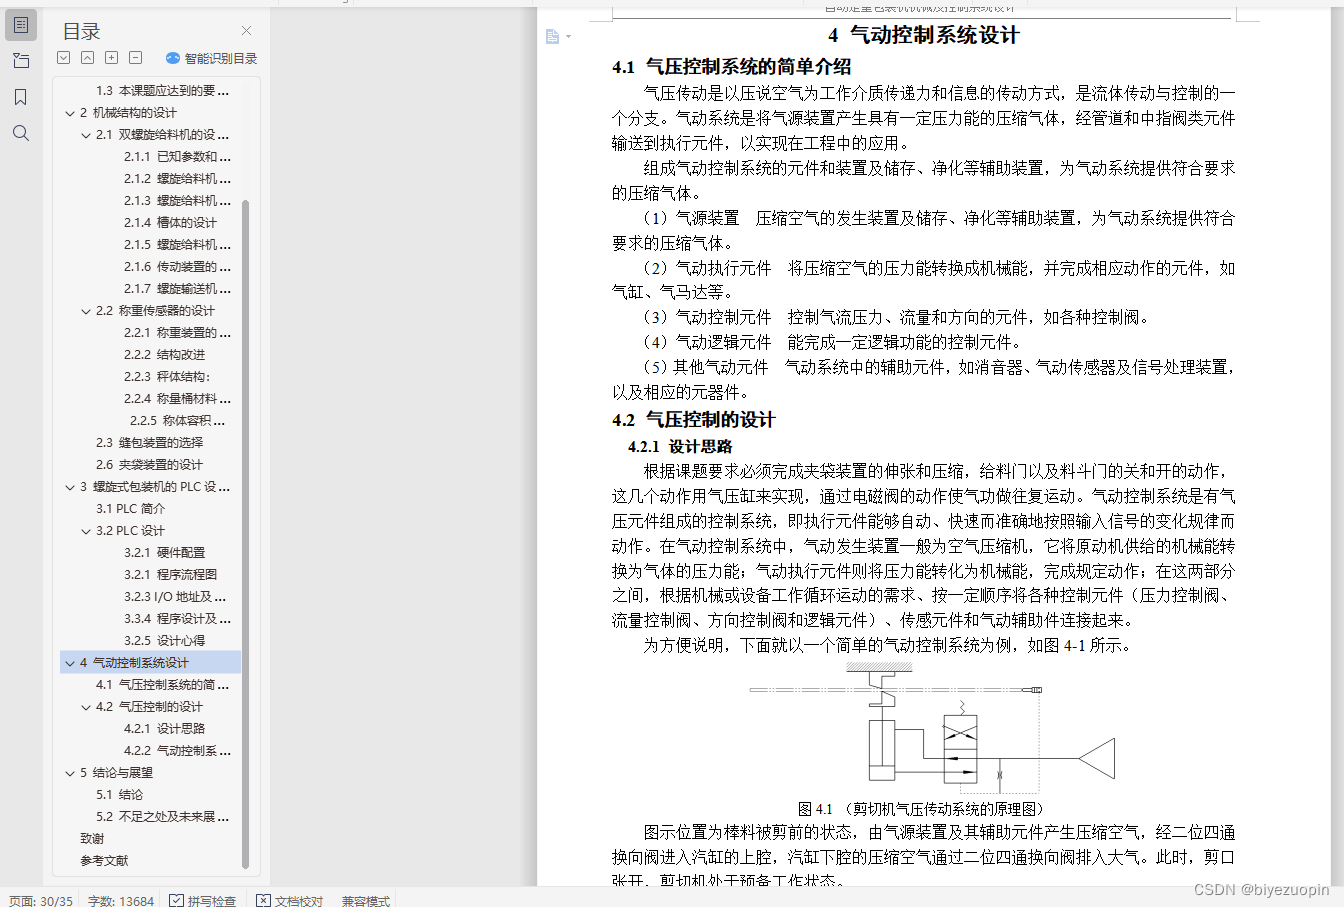This screenshot has width=1344, height=907.
Task: Close the 目录 panel with the X
Action: (246, 30)
